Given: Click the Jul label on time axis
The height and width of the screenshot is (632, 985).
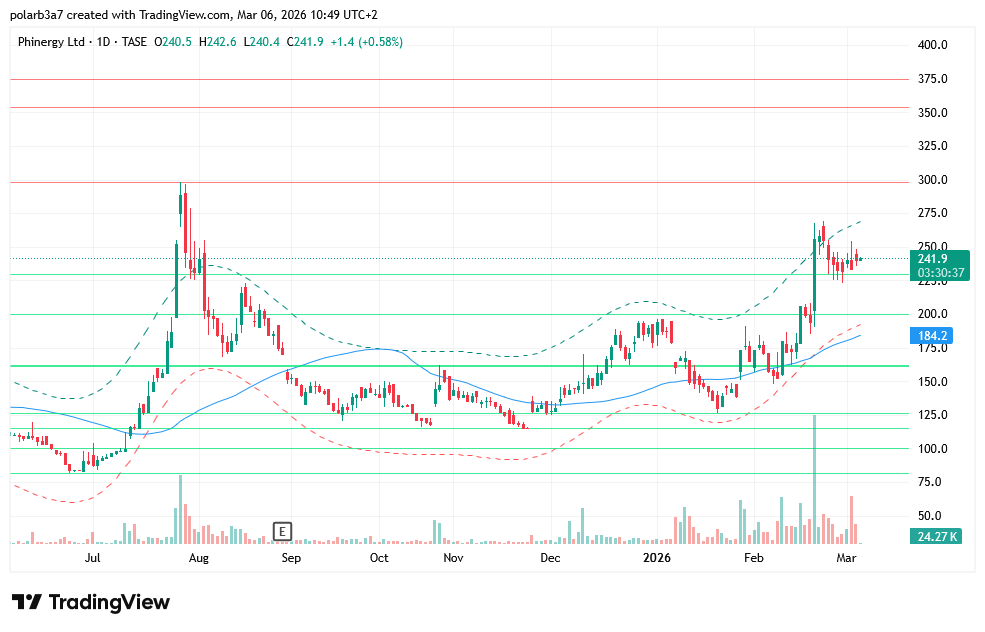Looking at the screenshot, I should (x=92, y=558).
